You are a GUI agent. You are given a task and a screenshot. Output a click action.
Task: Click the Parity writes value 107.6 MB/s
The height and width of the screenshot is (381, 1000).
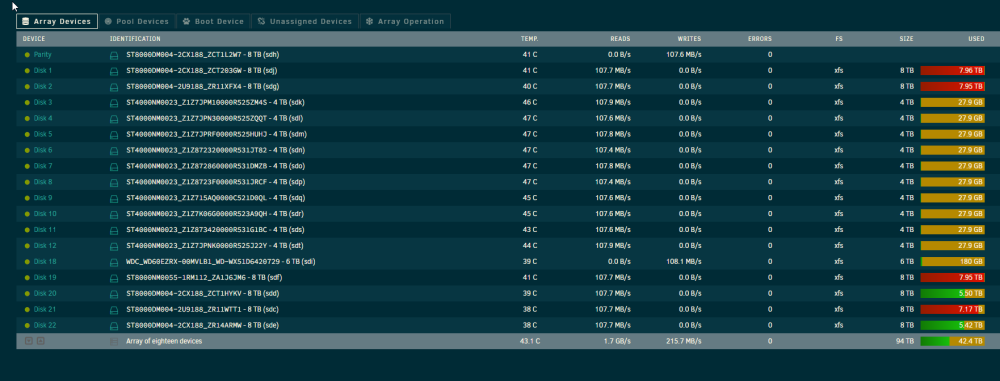tap(684, 55)
